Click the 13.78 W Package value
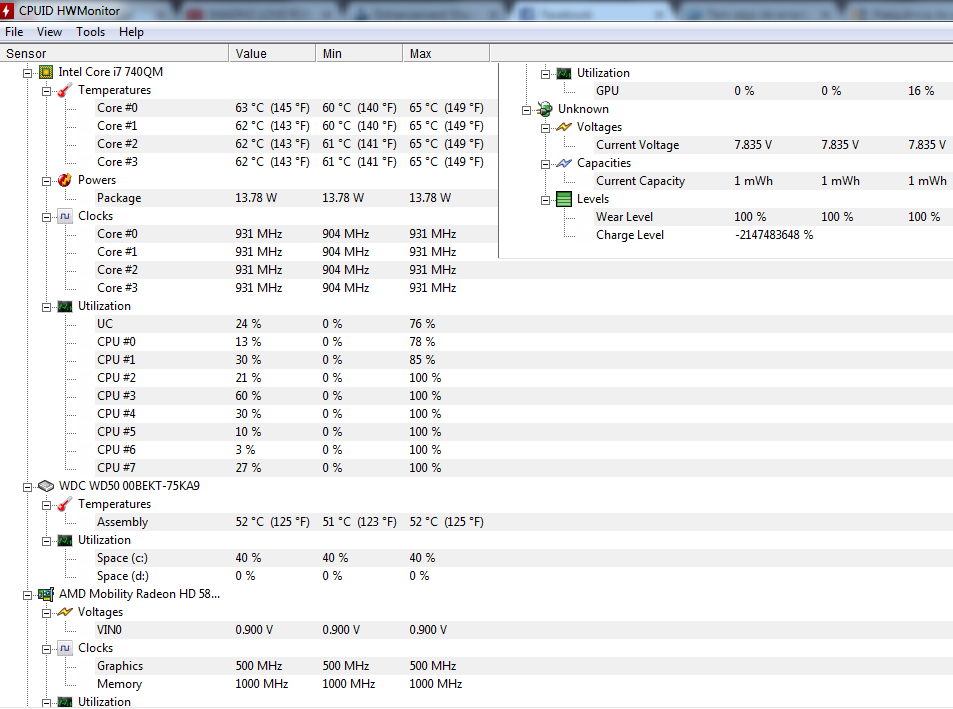The width and height of the screenshot is (953, 709). [256, 198]
